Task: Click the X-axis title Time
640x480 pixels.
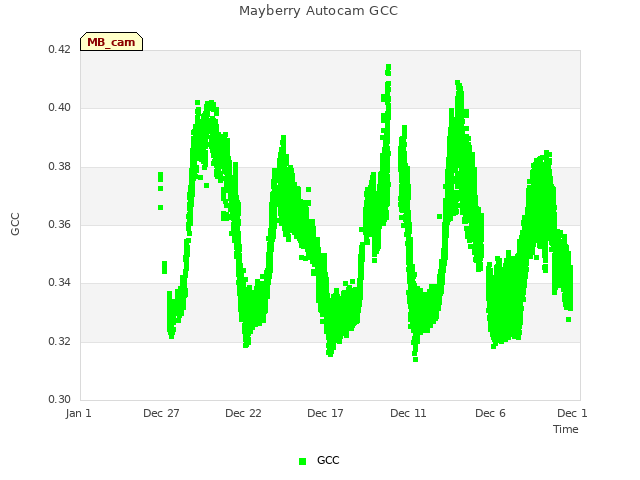Action: (566, 429)
